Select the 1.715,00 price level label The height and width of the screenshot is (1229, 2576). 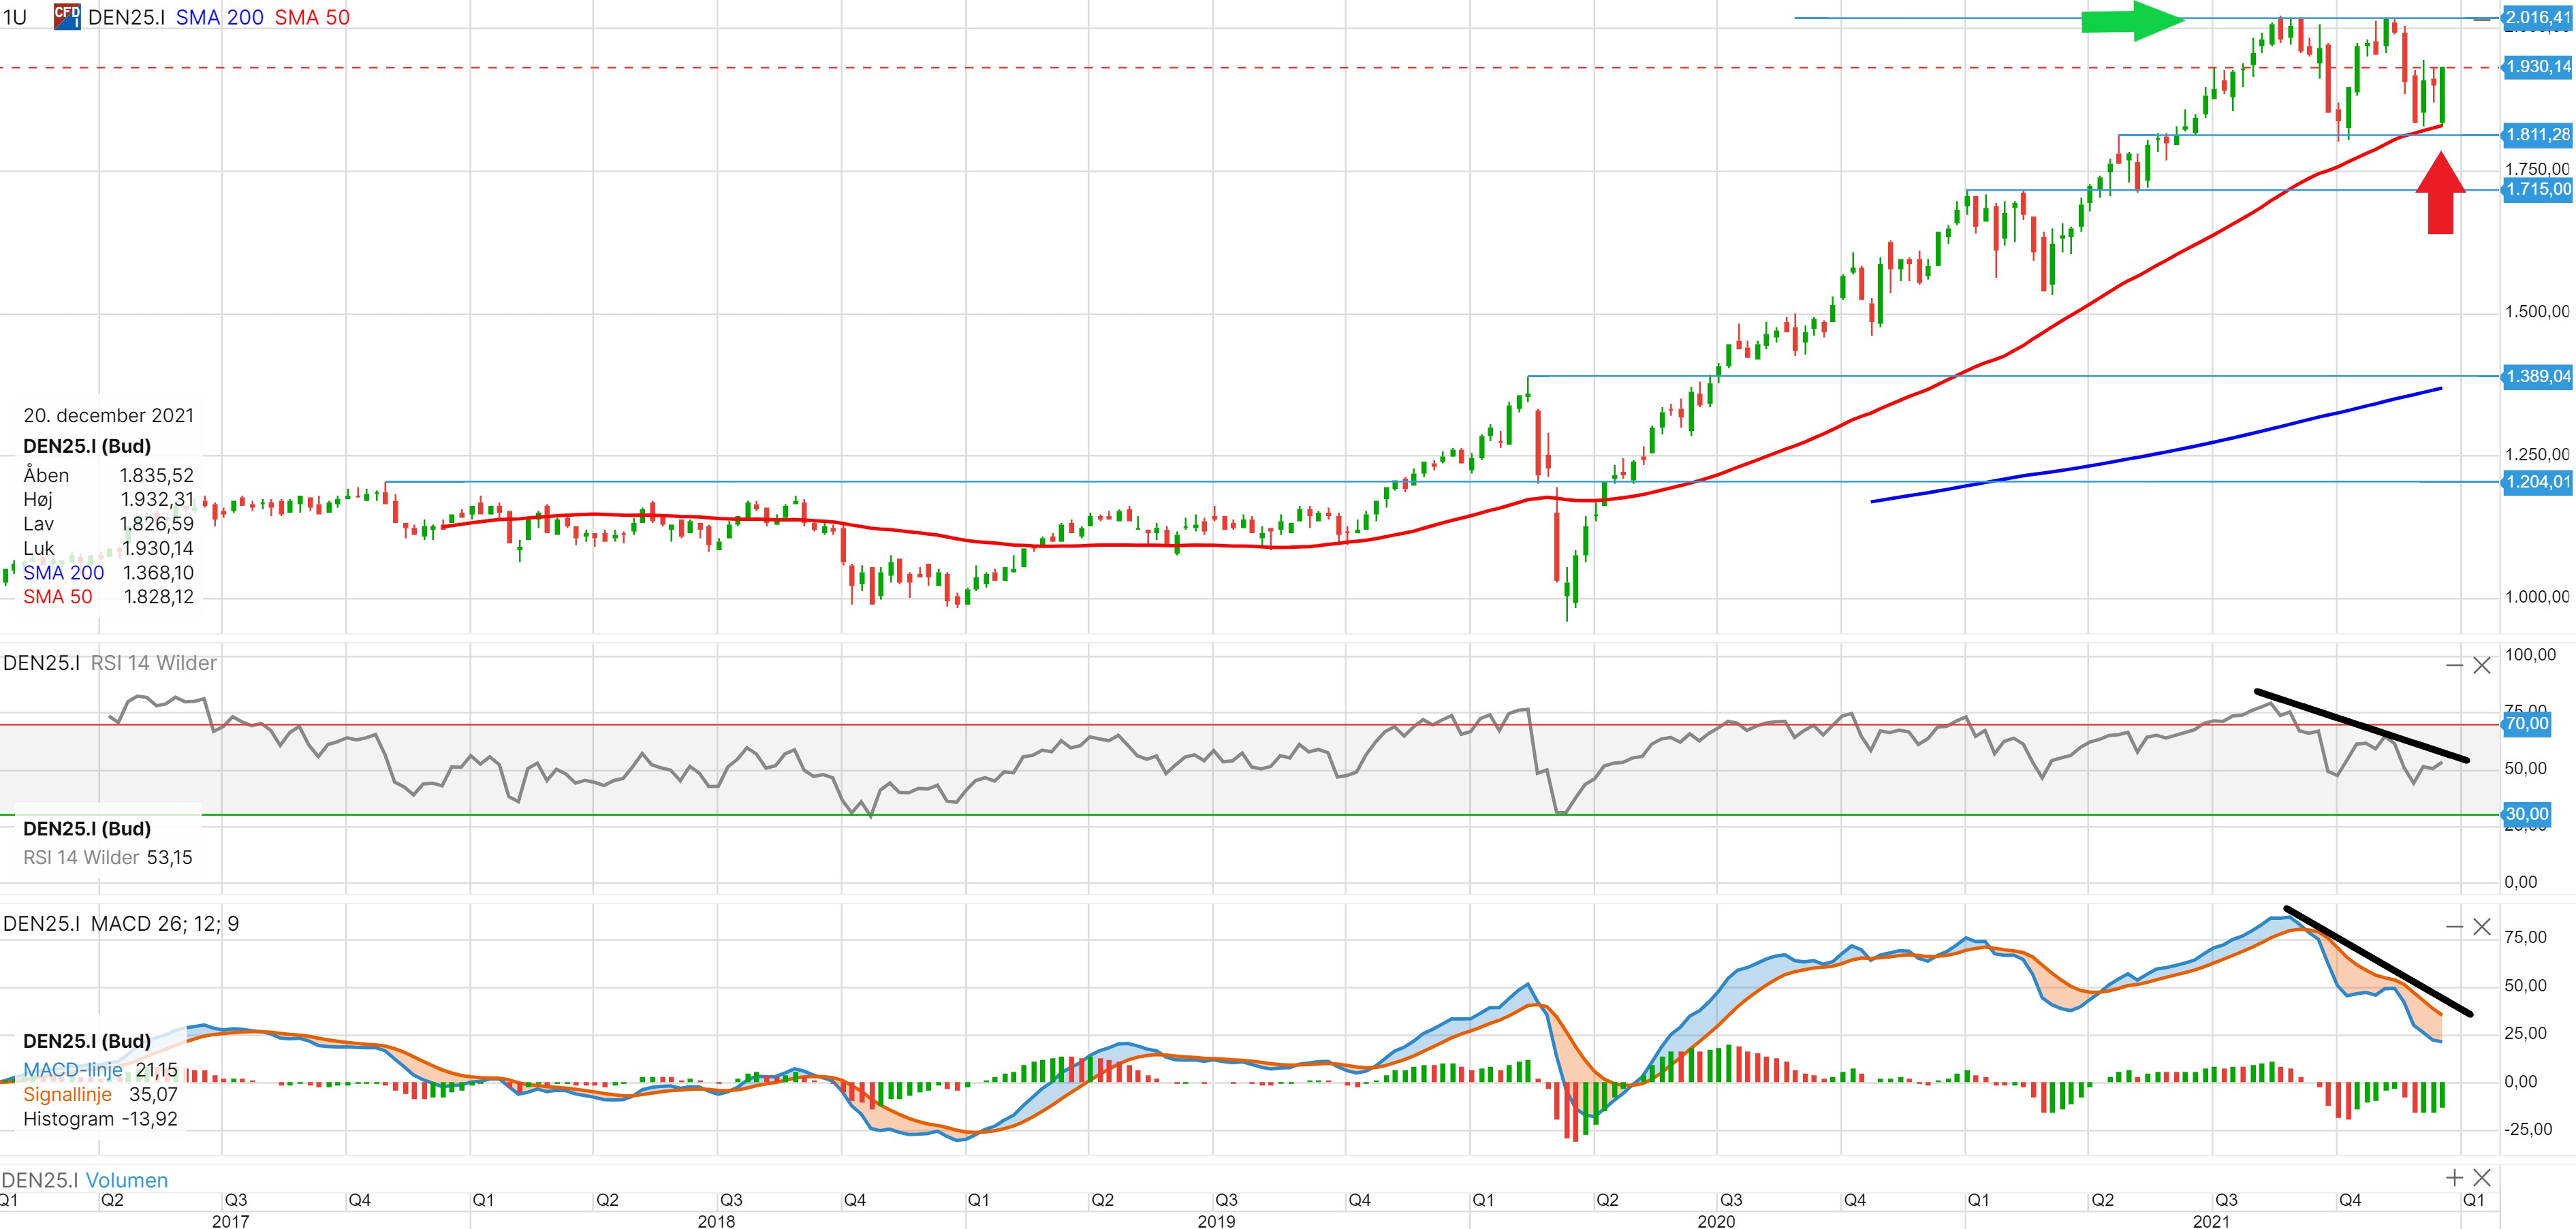click(2538, 189)
